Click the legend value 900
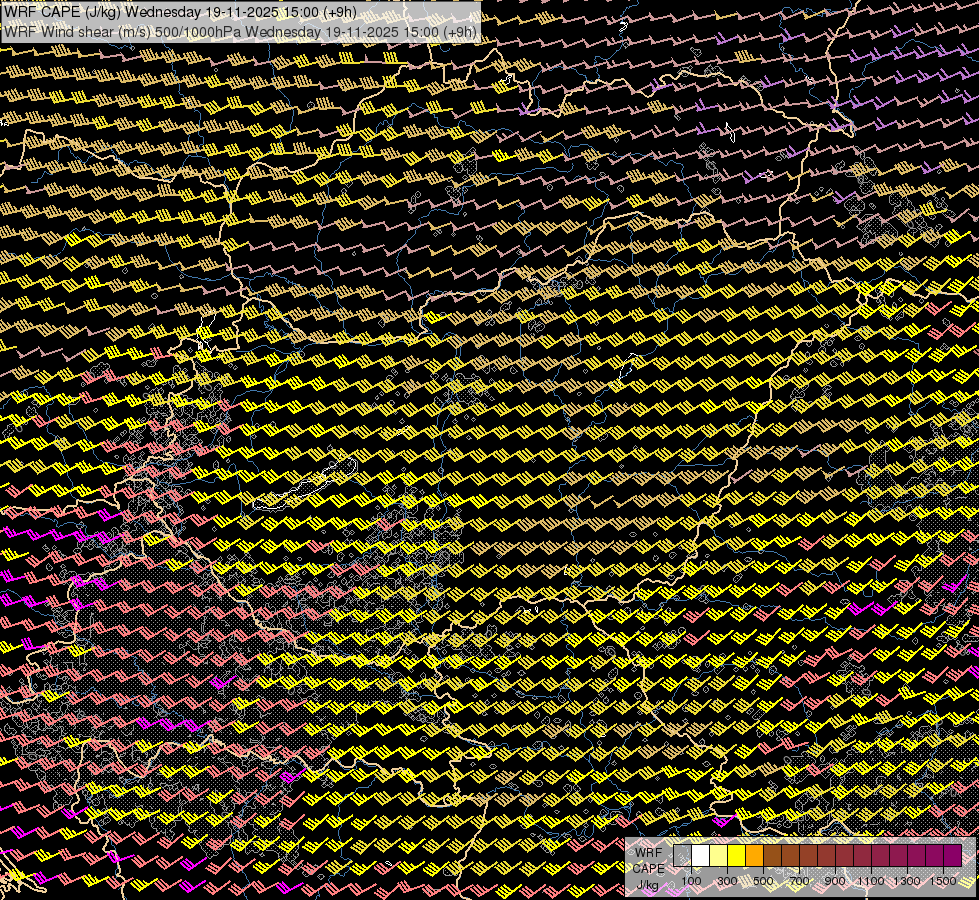979x900 pixels. [835, 881]
